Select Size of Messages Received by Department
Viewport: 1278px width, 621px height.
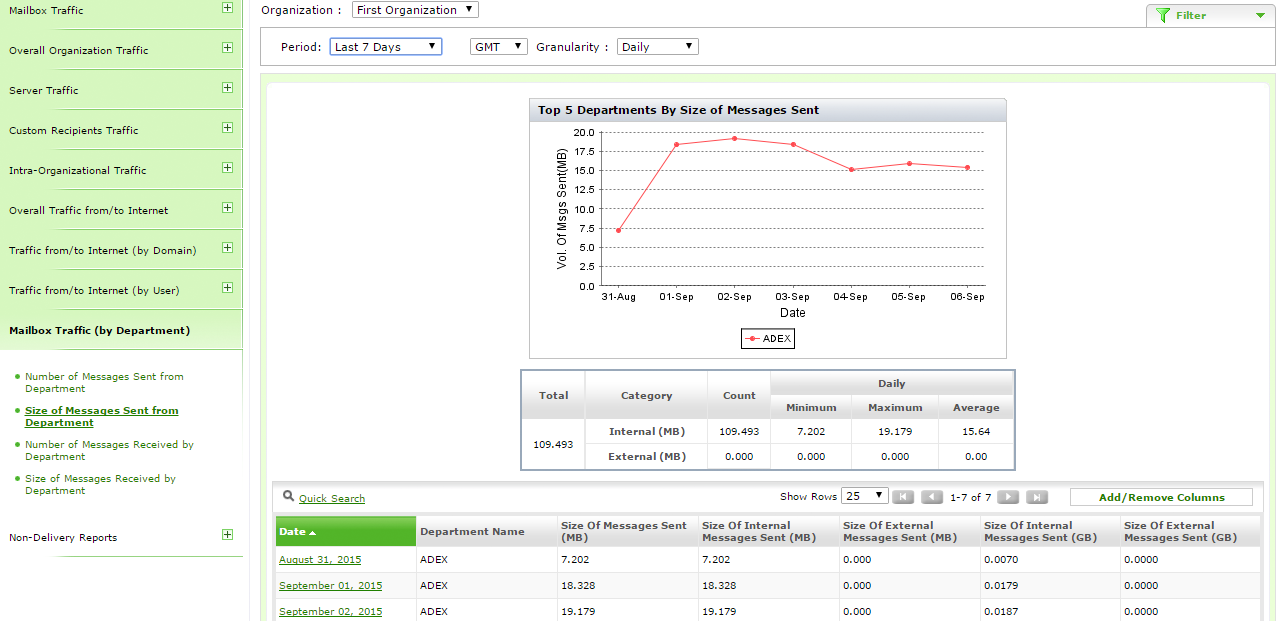point(100,484)
